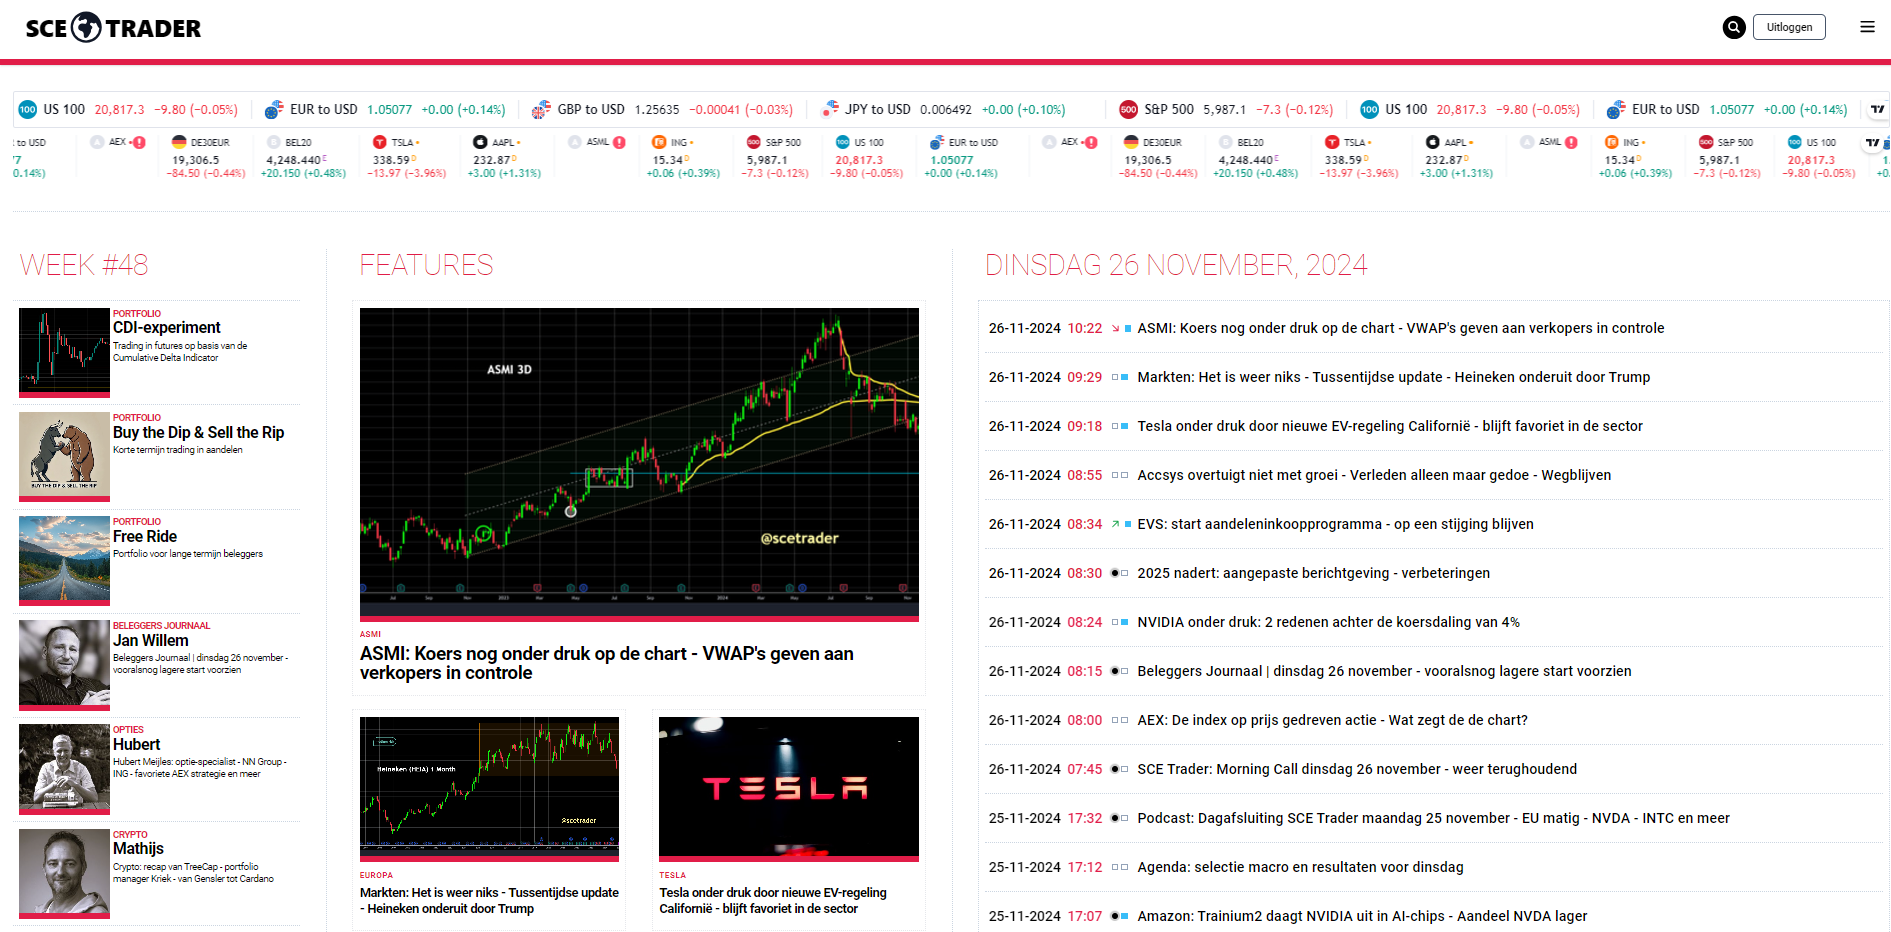Click the Uitloggen button
The height and width of the screenshot is (932, 1891).
(1789, 27)
